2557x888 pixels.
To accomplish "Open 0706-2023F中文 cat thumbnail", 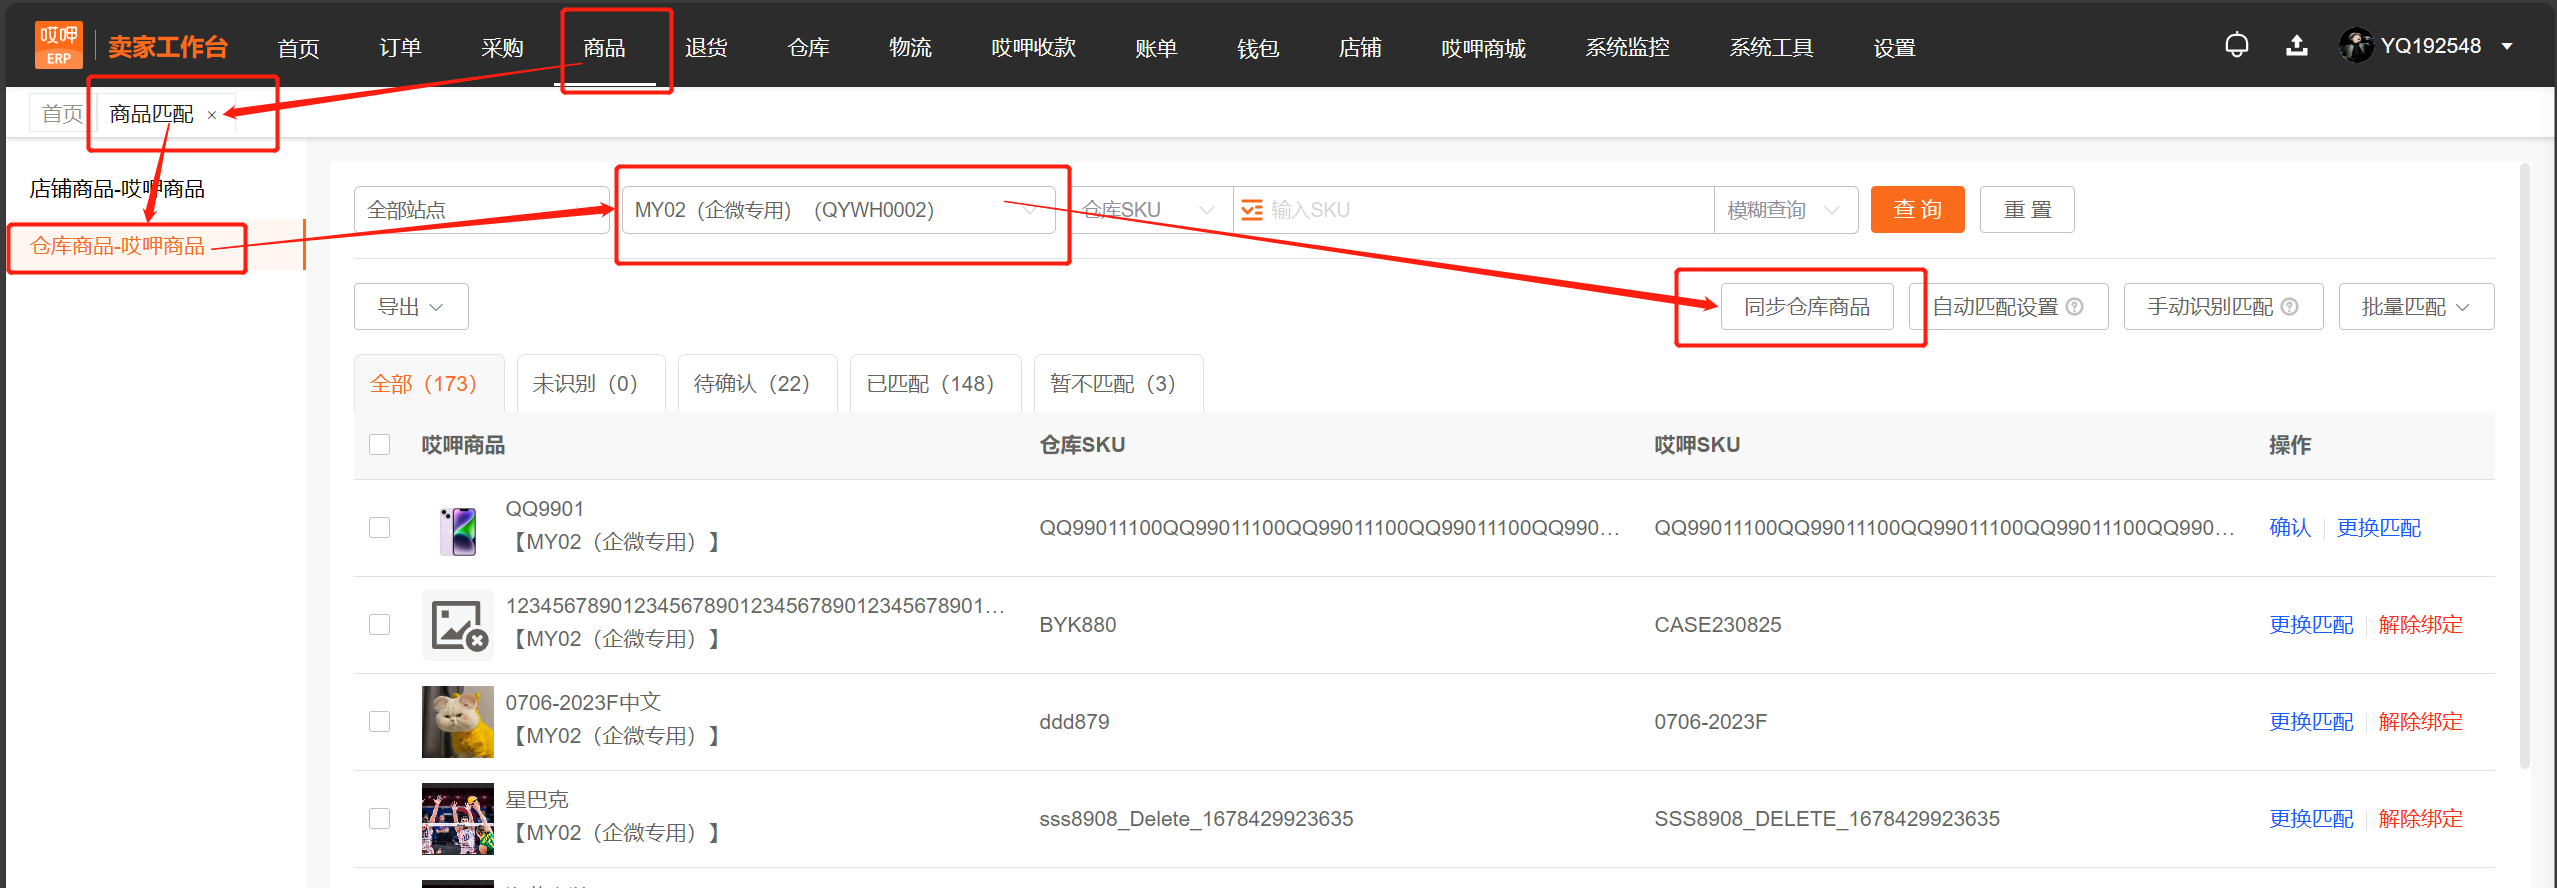I will pos(458,722).
